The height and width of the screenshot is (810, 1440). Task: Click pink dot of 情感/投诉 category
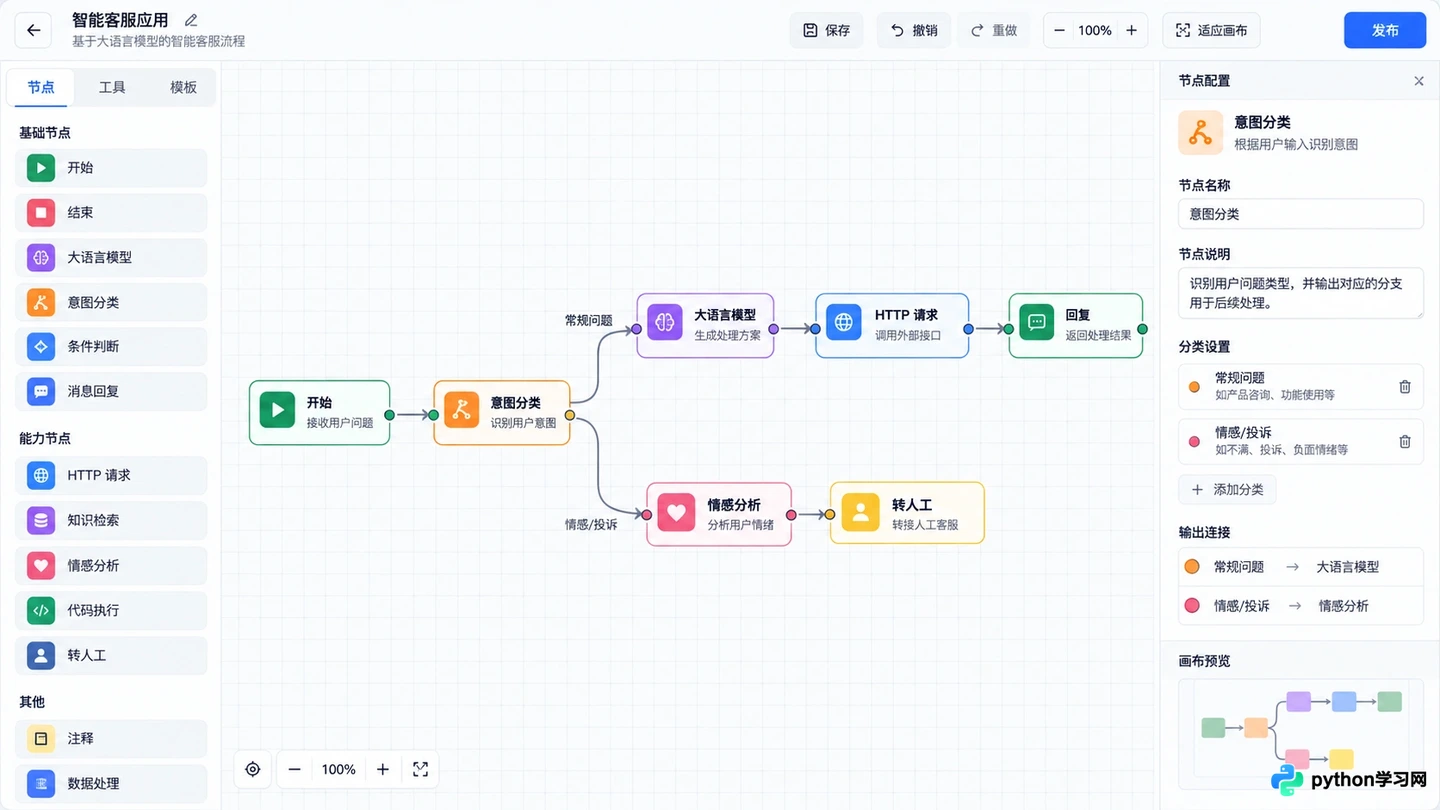click(x=1194, y=441)
